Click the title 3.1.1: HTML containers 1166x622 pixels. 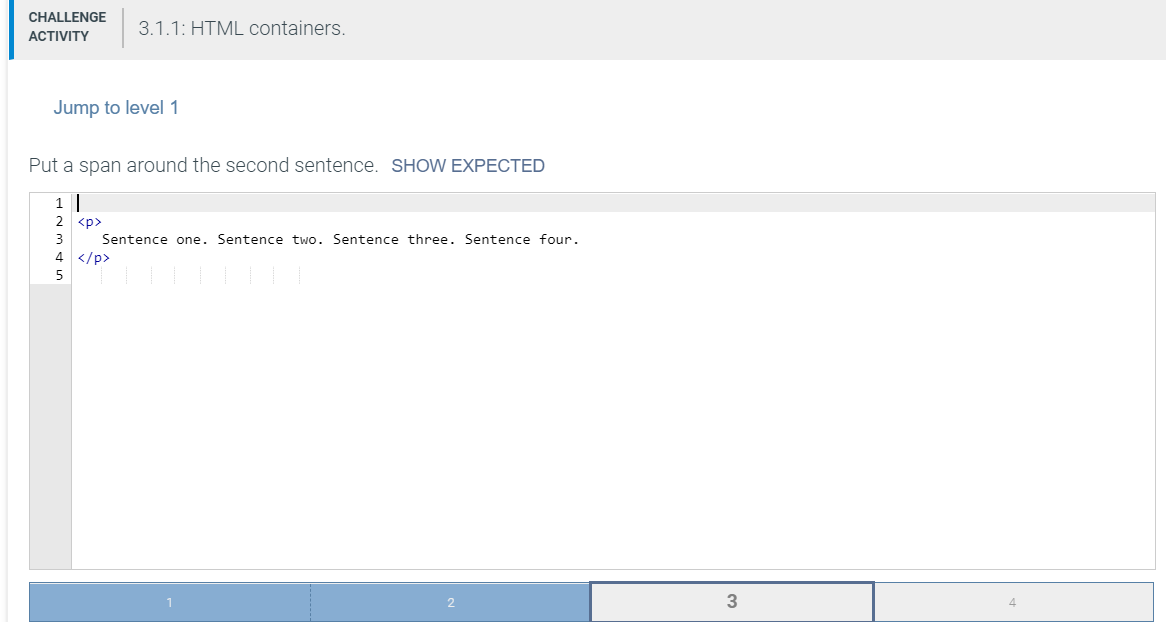pyautogui.click(x=241, y=28)
